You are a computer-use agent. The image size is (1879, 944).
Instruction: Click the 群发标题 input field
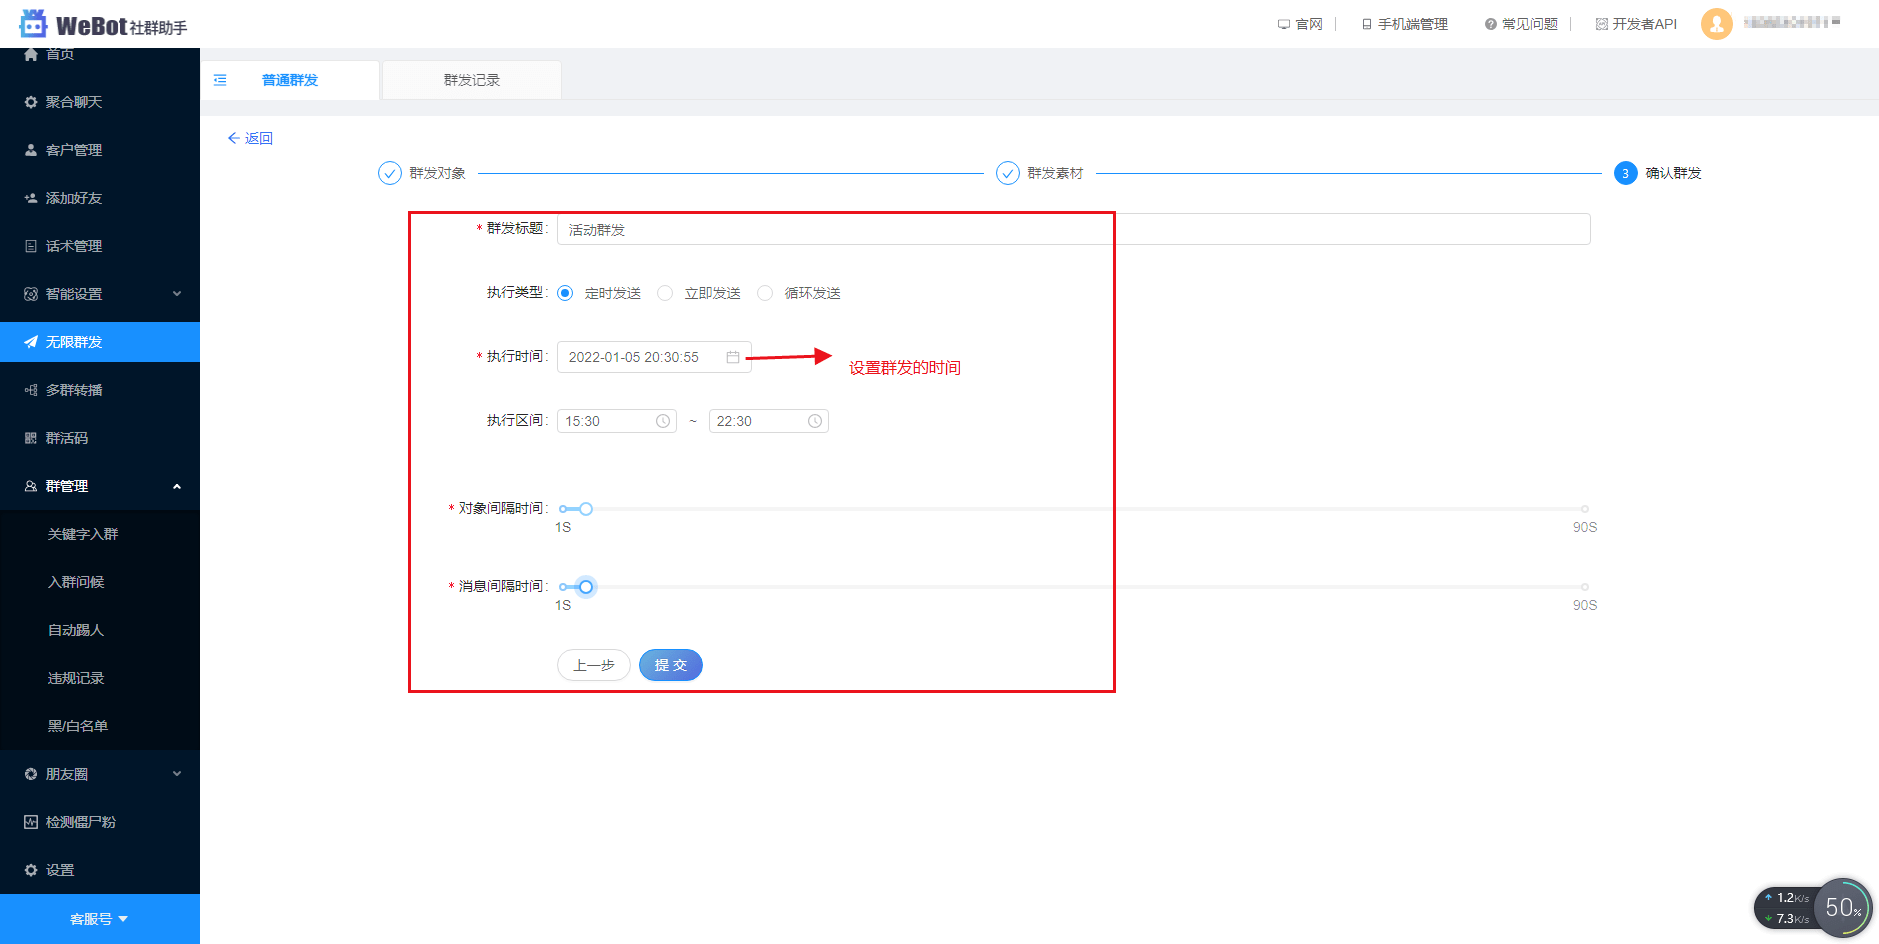click(1072, 229)
